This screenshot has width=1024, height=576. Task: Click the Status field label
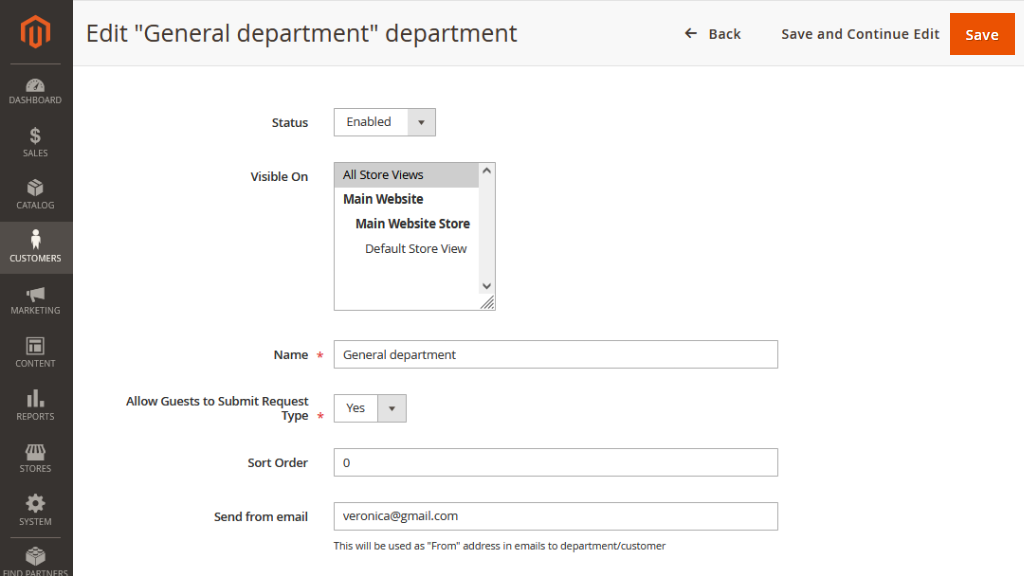pyautogui.click(x=290, y=123)
